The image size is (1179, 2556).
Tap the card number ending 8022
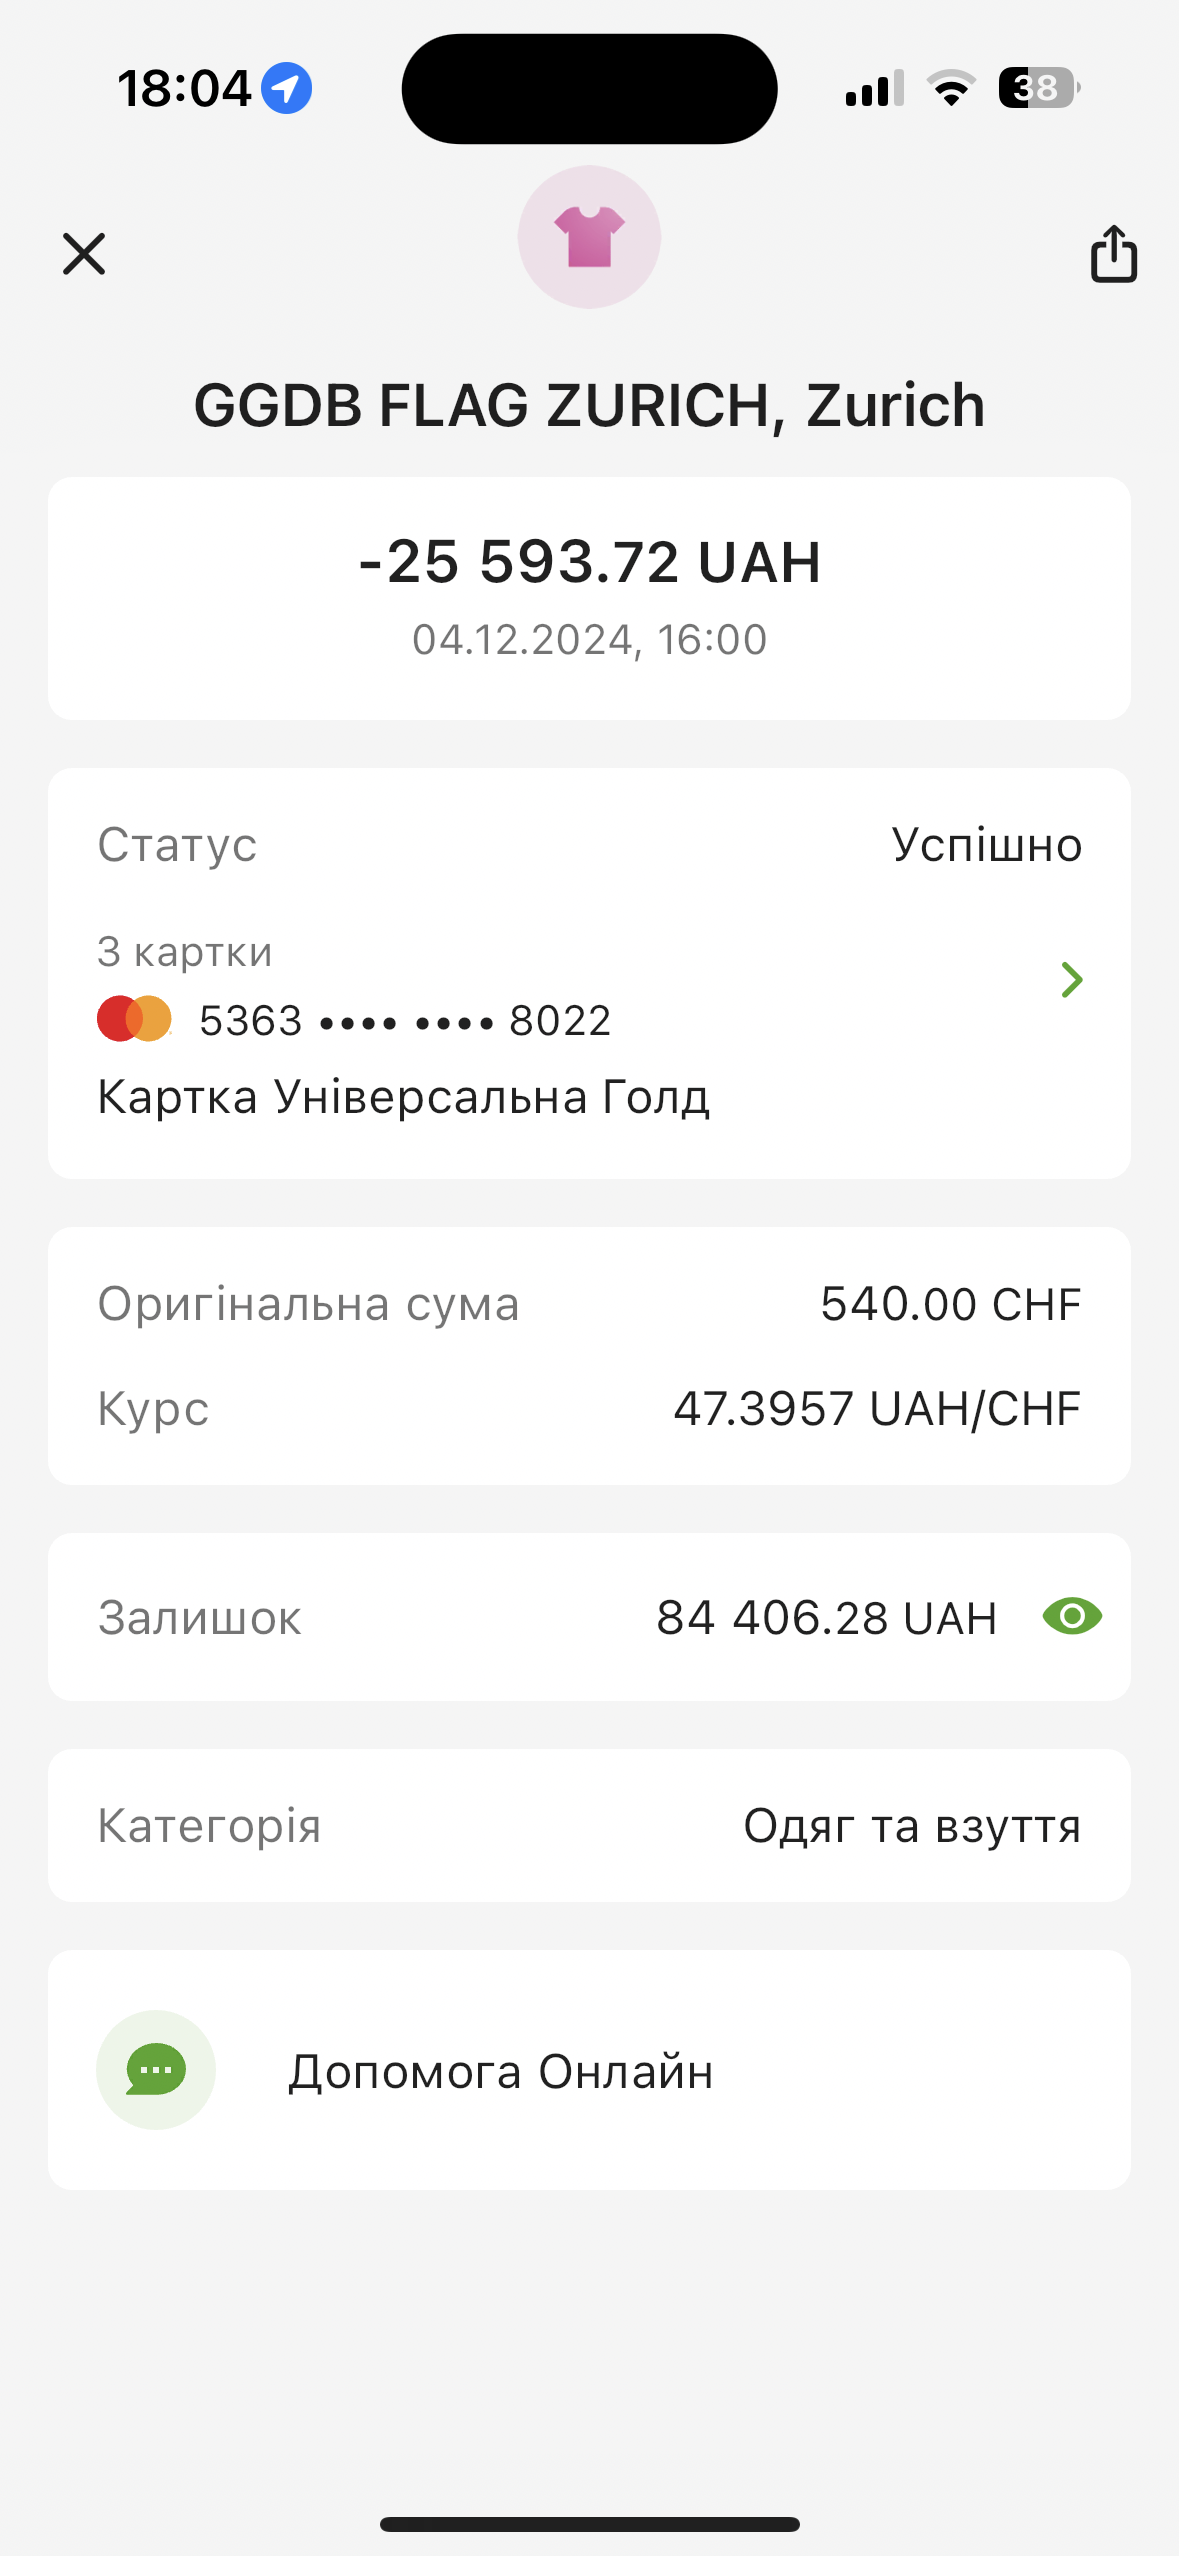click(x=405, y=1021)
